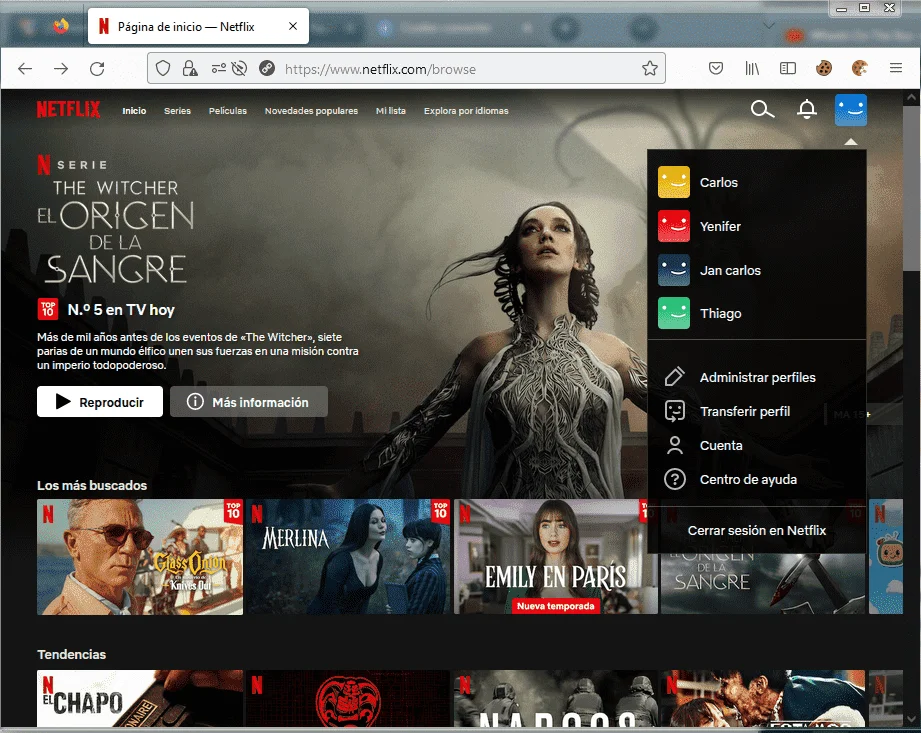Reload the page with refresh icon

tap(97, 69)
